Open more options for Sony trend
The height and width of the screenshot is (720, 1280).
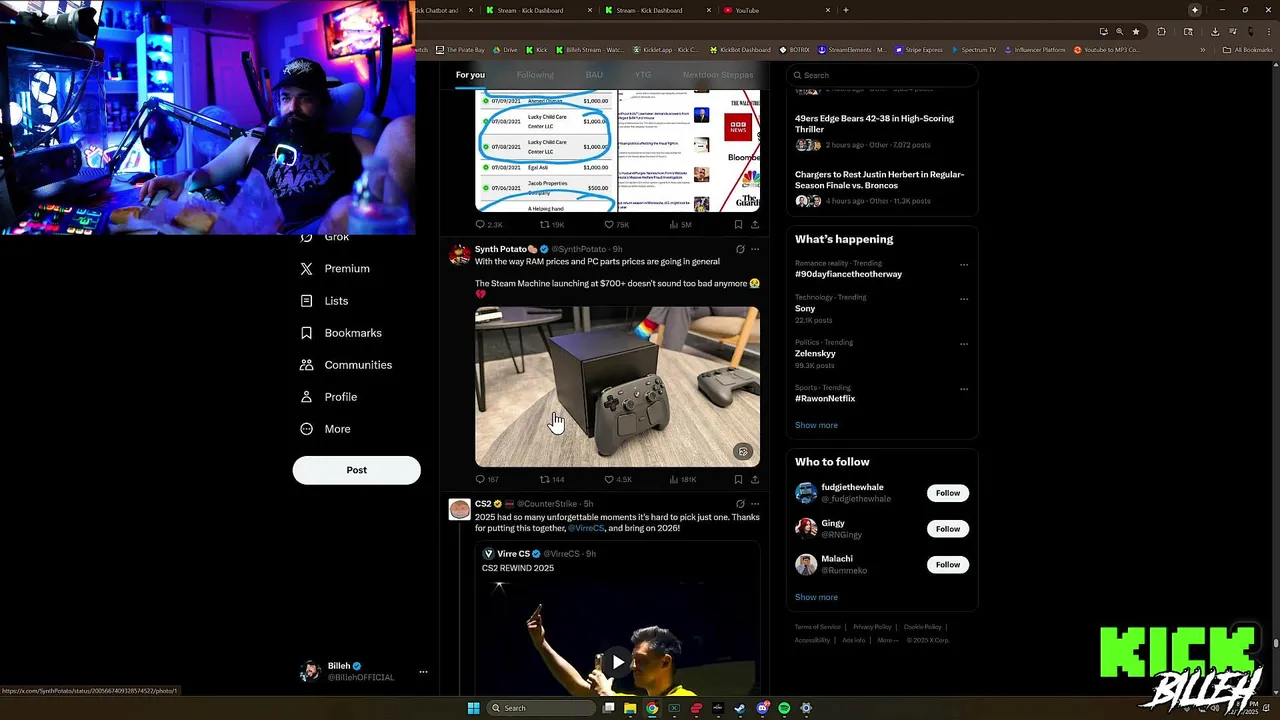tap(964, 299)
